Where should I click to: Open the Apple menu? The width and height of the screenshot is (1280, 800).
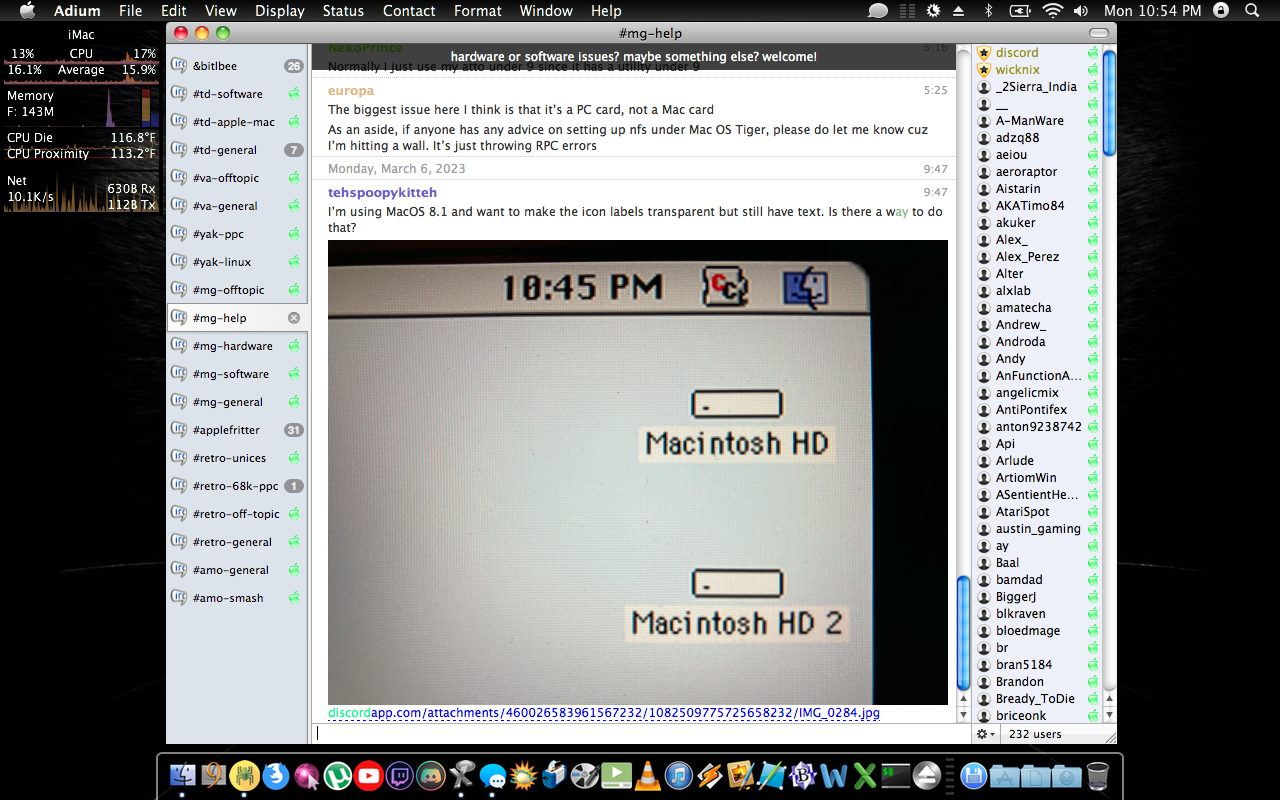click(x=27, y=11)
